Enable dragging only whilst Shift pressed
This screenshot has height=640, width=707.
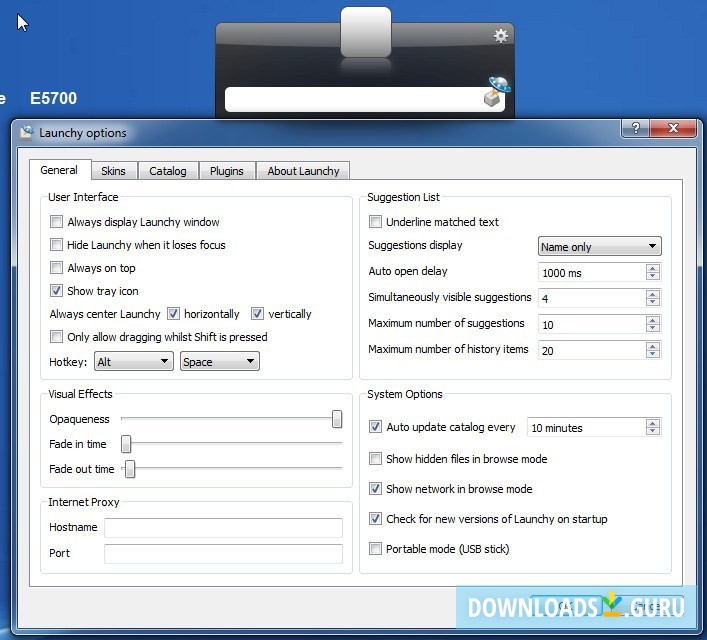pos(56,336)
